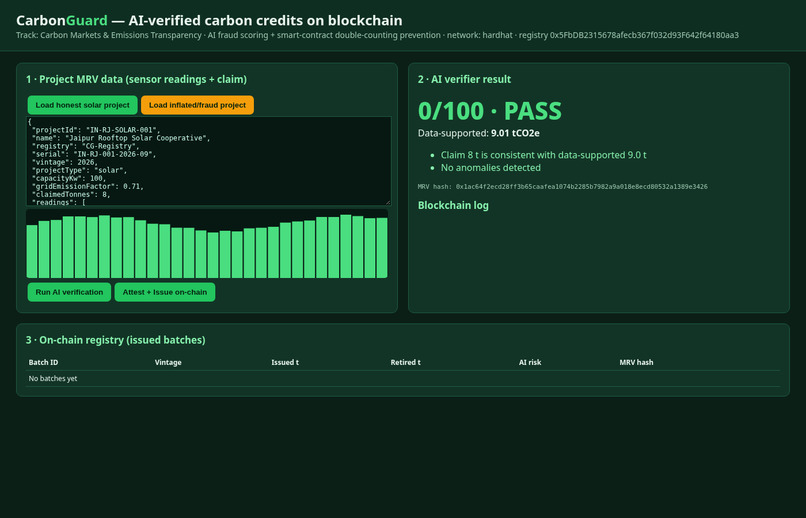
Task: Click the 'MRV hash' column header
Action: click(636, 362)
